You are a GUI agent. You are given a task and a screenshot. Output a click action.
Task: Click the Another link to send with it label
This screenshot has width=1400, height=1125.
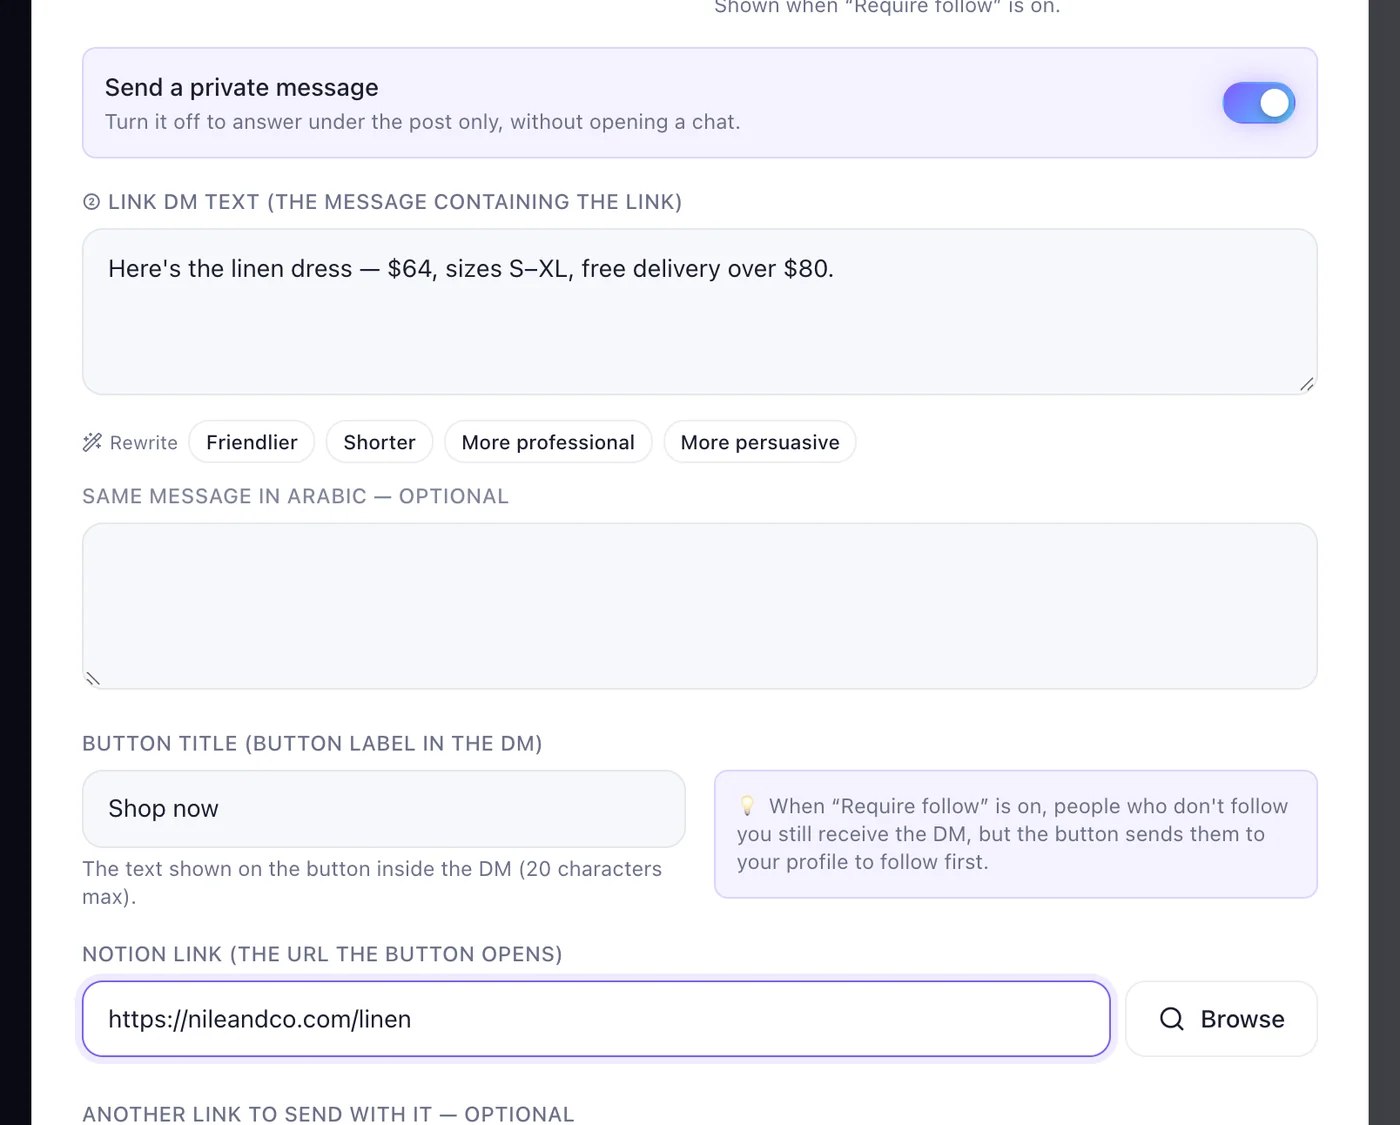point(328,1114)
